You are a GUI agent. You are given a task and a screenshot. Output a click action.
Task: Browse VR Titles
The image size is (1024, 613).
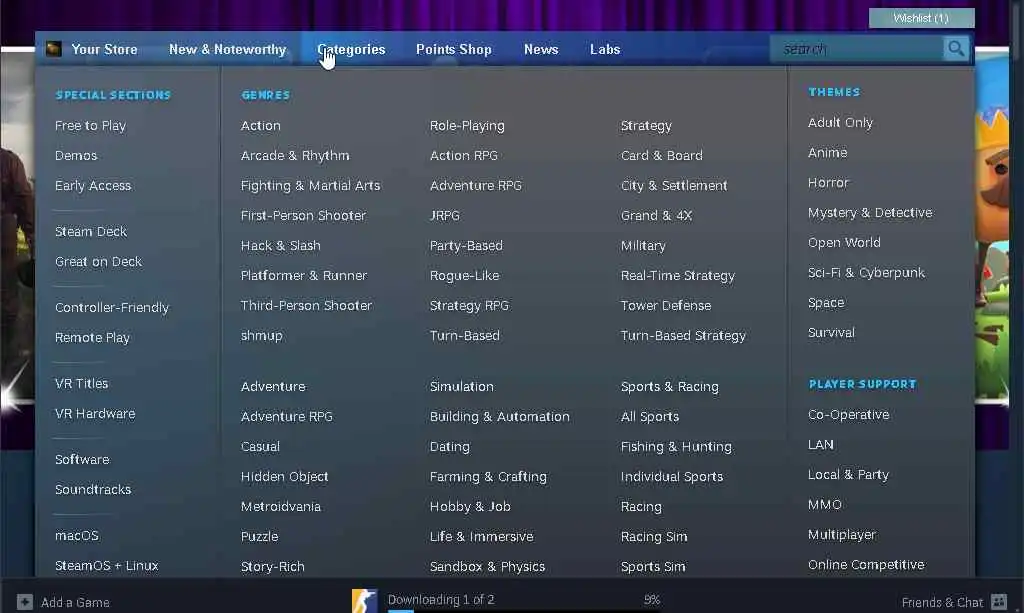tap(81, 383)
